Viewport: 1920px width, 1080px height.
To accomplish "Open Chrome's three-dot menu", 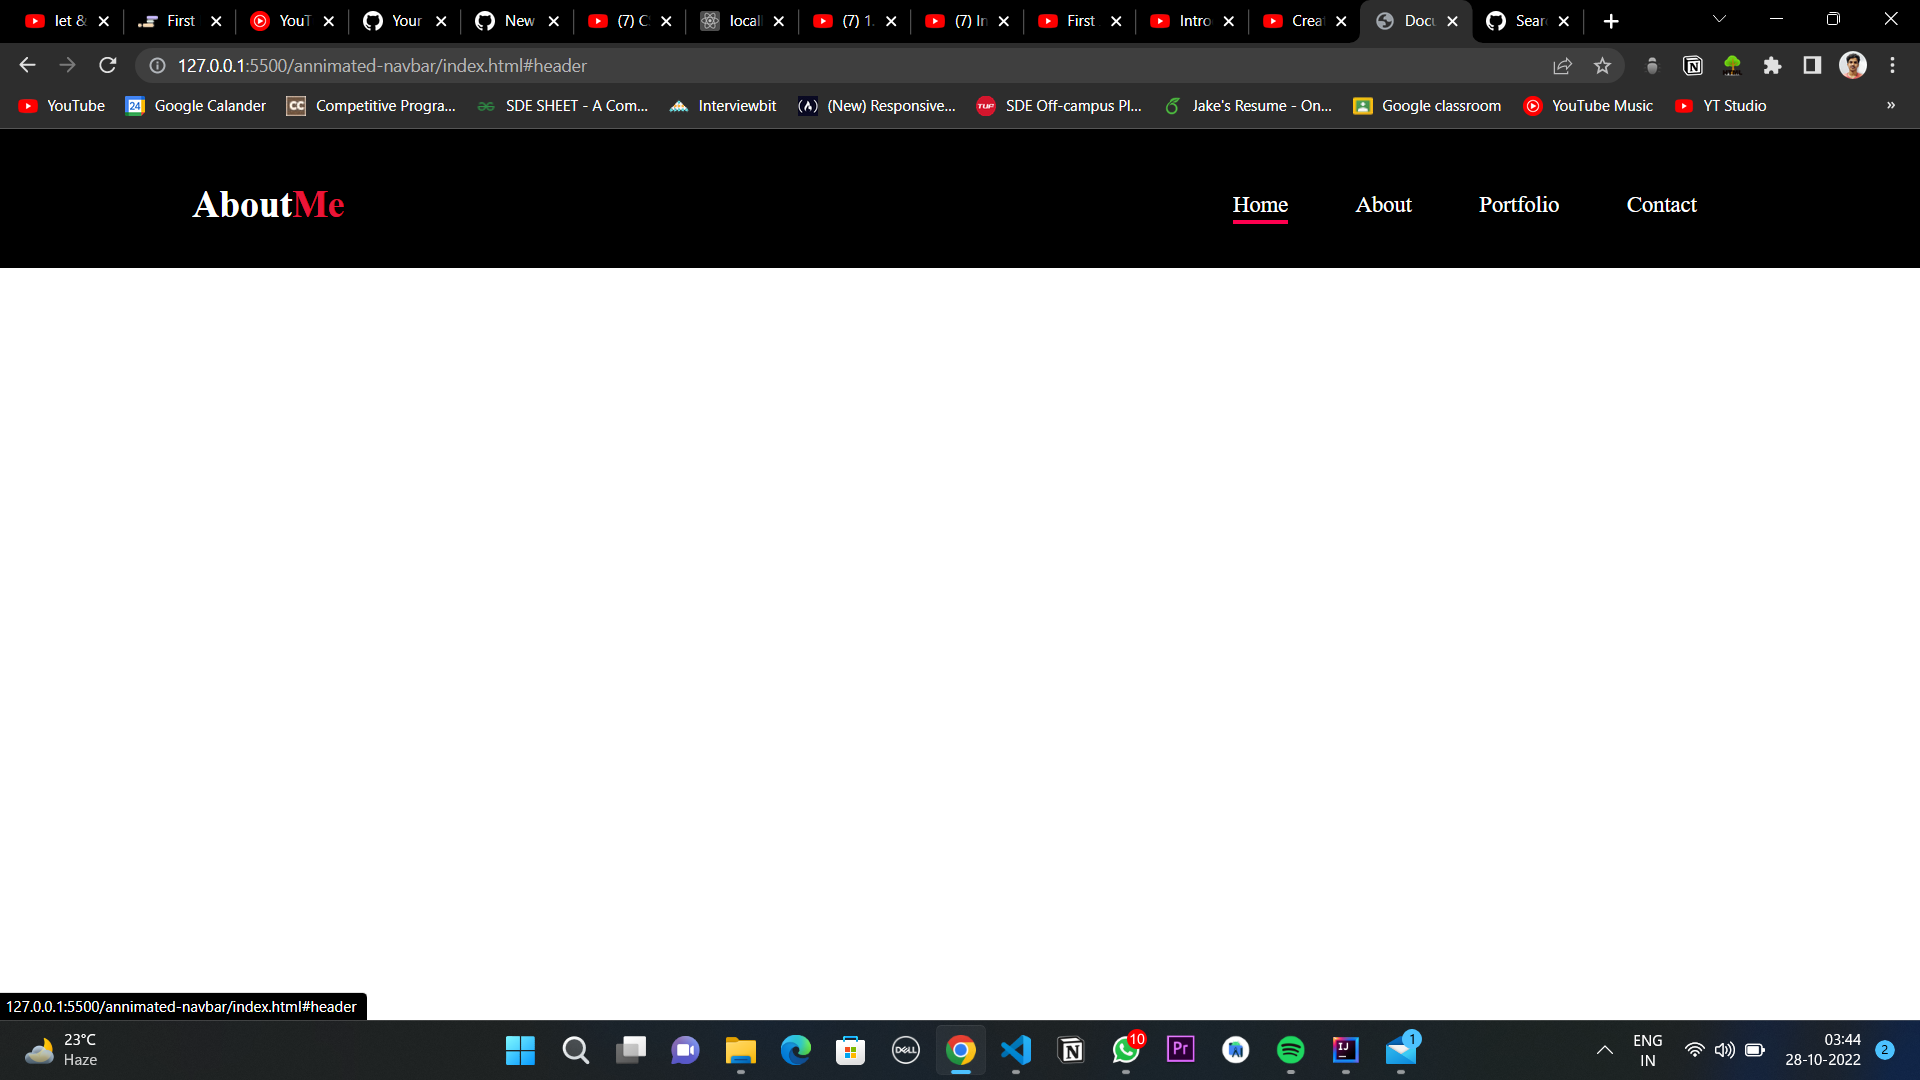I will tap(1892, 65).
